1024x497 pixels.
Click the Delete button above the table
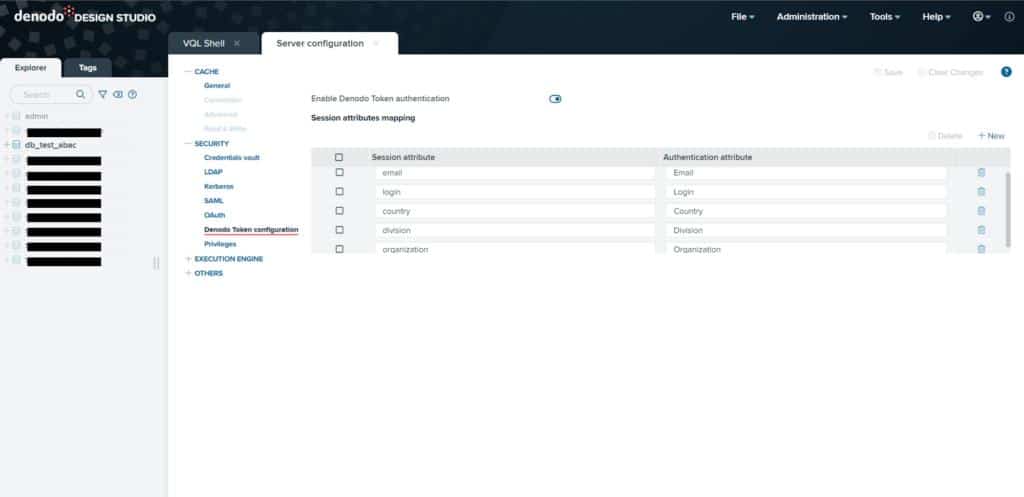[945, 136]
